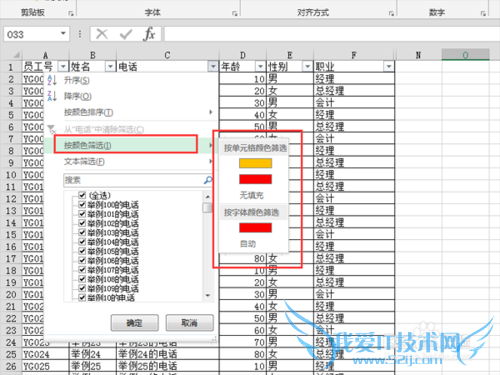Toggle the 全选 select-all checkbox
The height and width of the screenshot is (375, 500).
point(82,195)
